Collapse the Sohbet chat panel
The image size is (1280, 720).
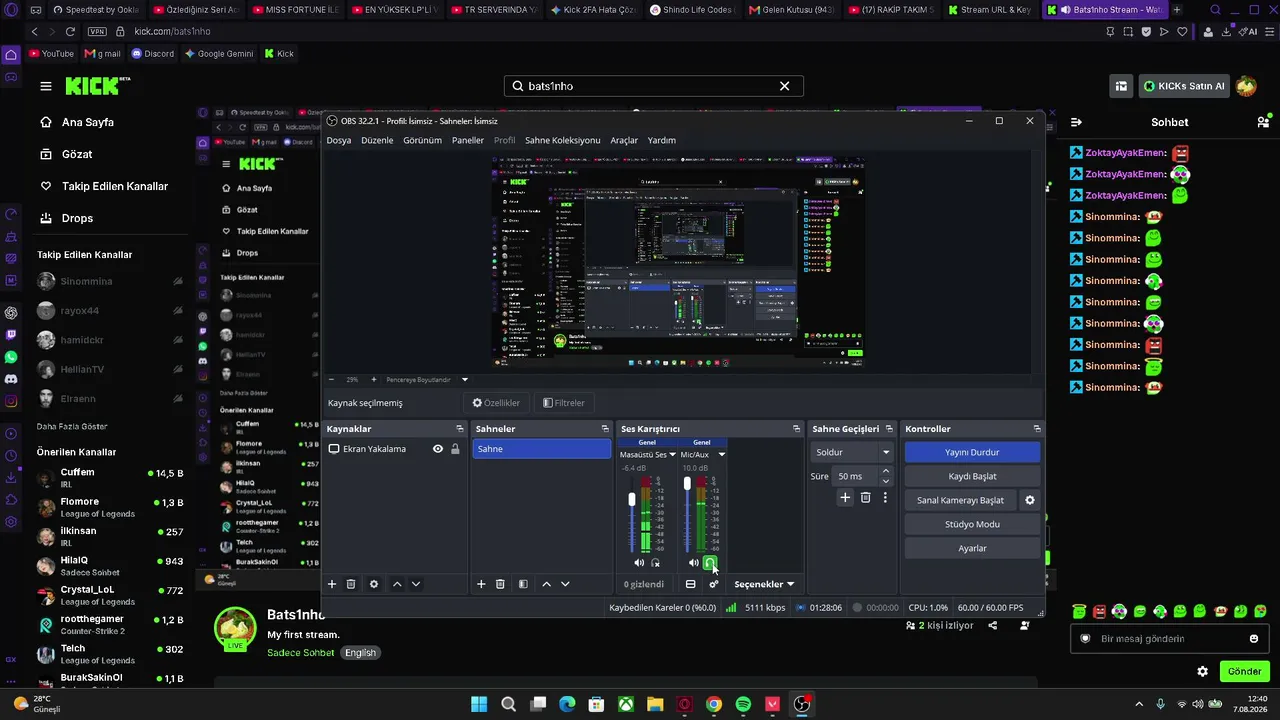1076,122
